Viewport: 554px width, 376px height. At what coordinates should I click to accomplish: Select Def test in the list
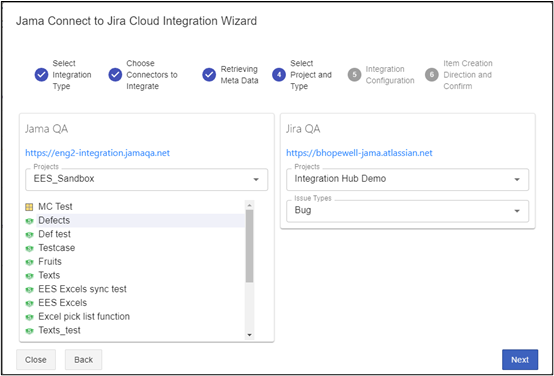click(x=54, y=234)
